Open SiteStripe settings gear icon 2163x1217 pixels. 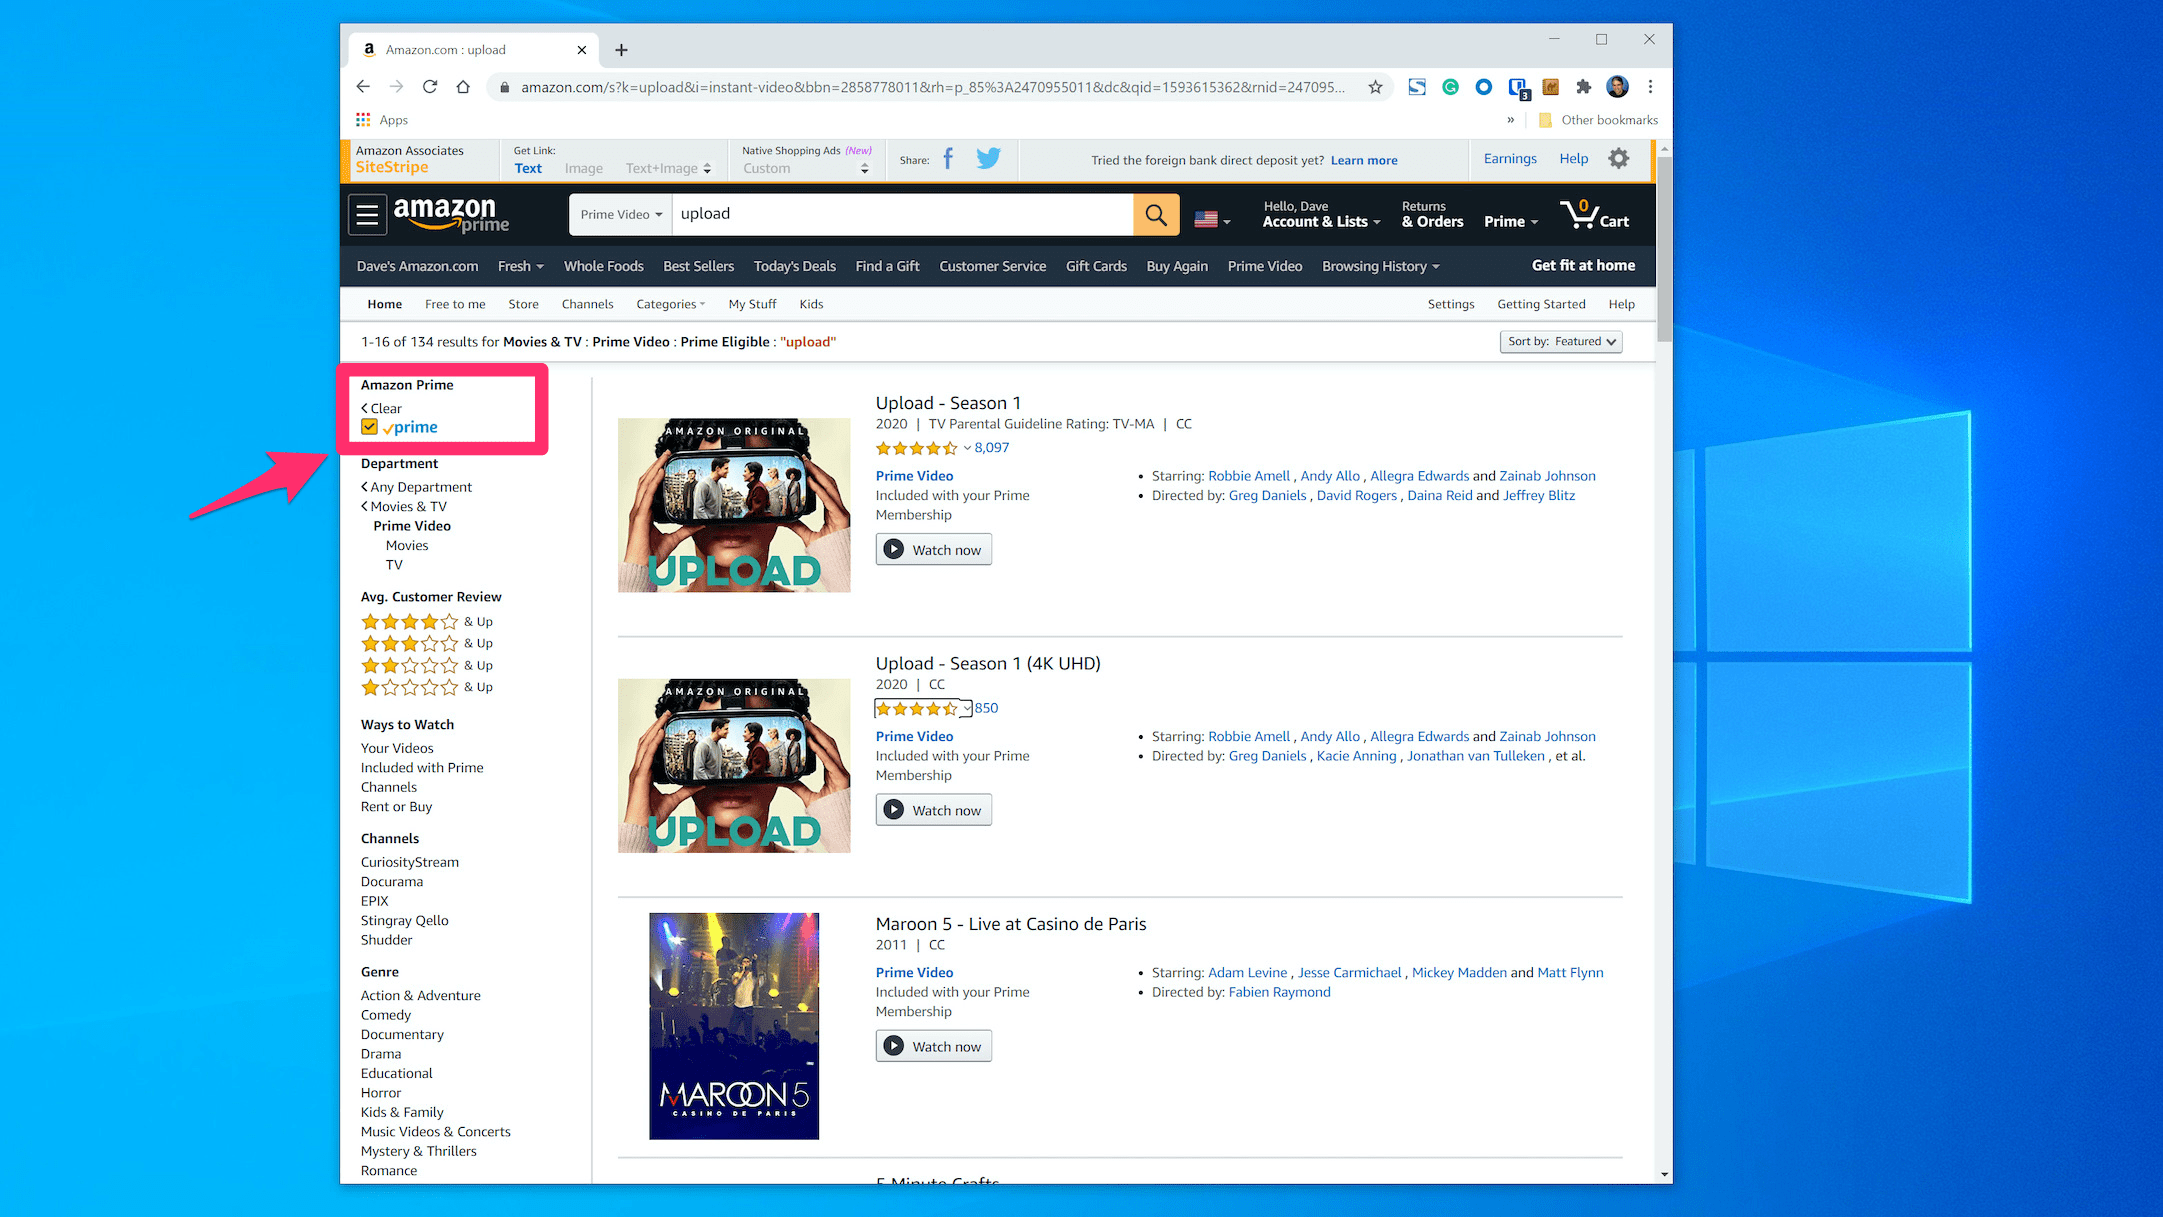tap(1618, 159)
